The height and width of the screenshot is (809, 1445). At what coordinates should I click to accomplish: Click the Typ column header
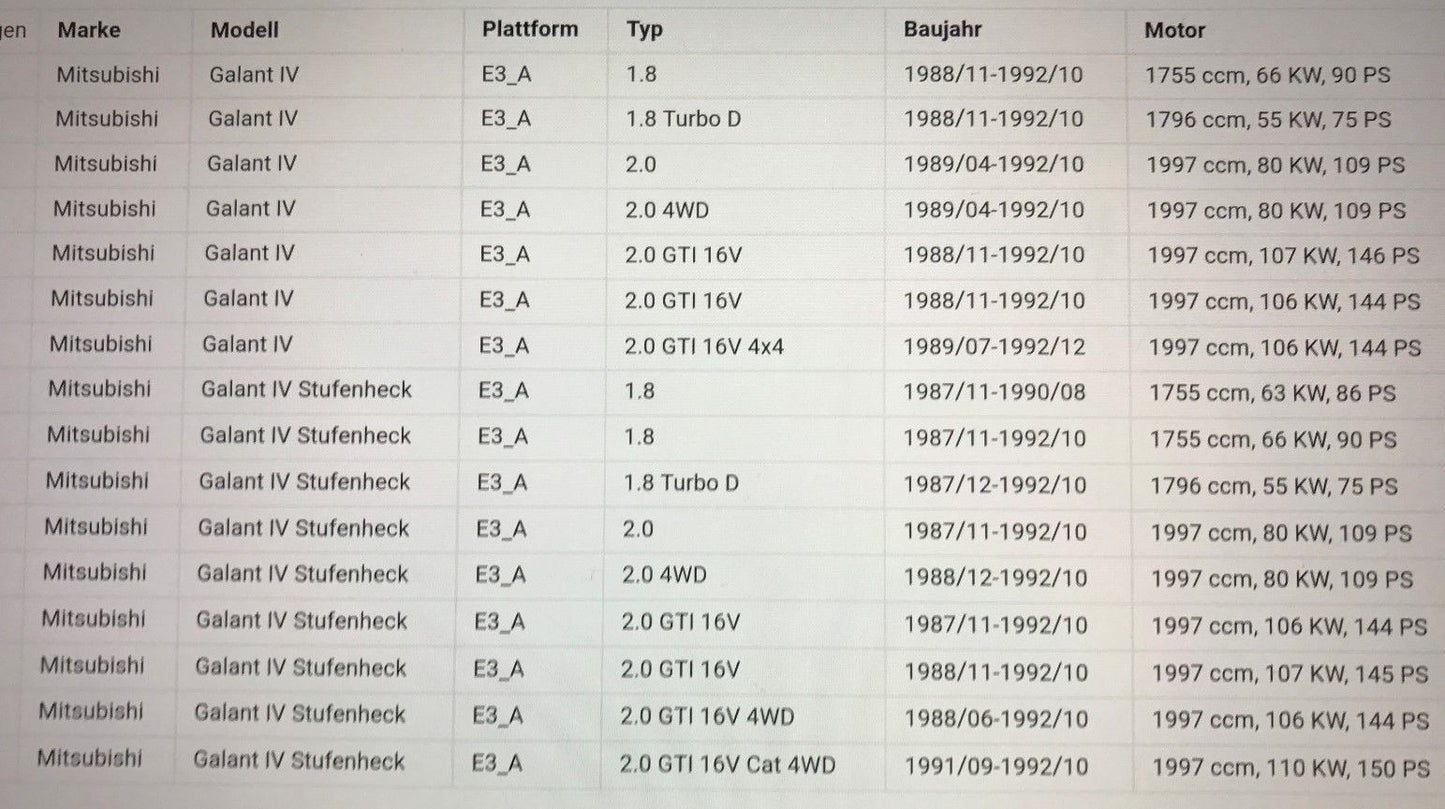[x=645, y=30]
